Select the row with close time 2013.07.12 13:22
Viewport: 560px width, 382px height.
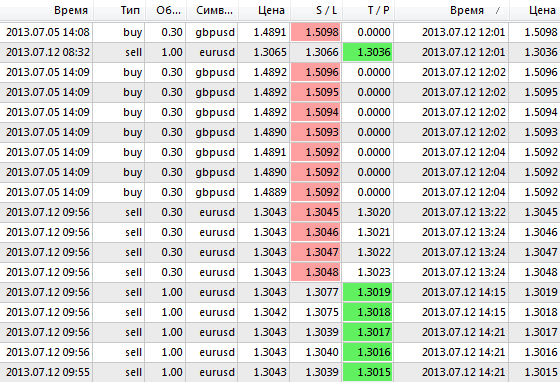pyautogui.click(x=280, y=212)
